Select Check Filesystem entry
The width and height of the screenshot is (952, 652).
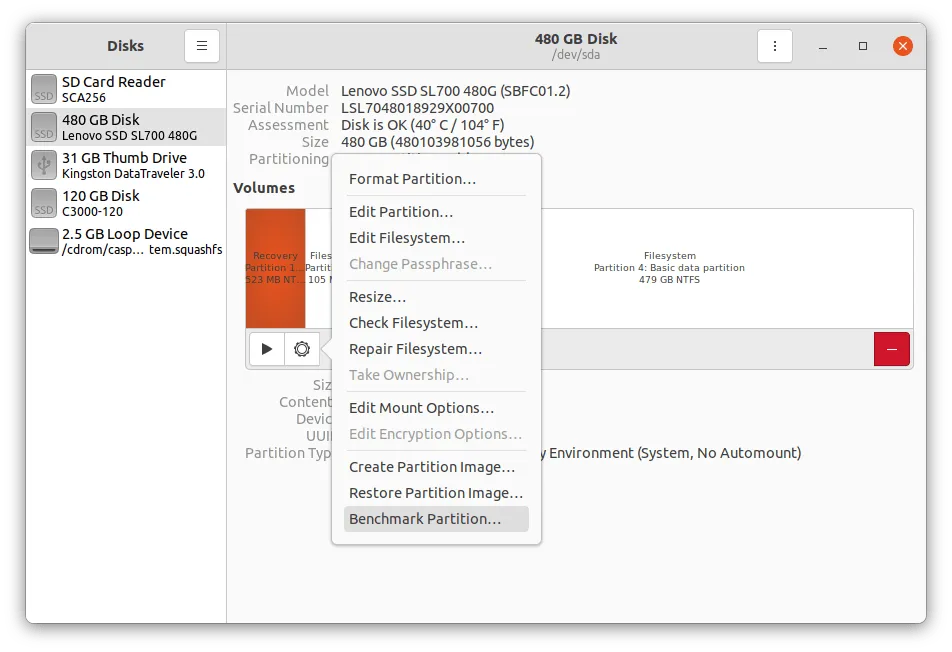(413, 322)
